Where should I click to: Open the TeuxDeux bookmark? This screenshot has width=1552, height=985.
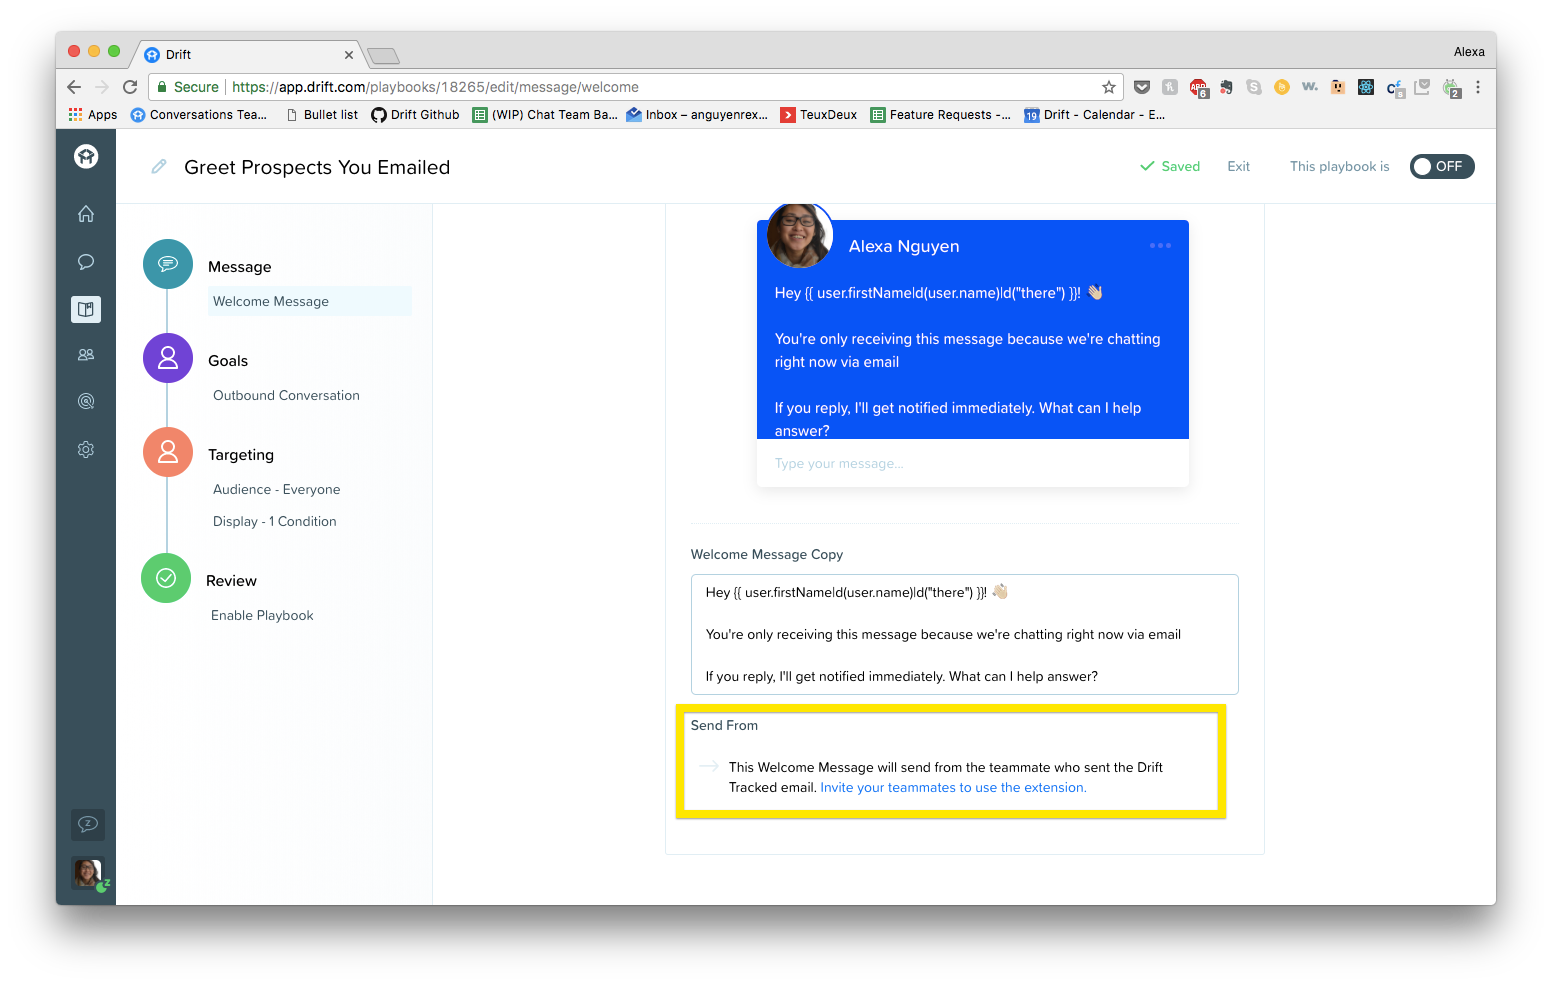click(x=819, y=115)
